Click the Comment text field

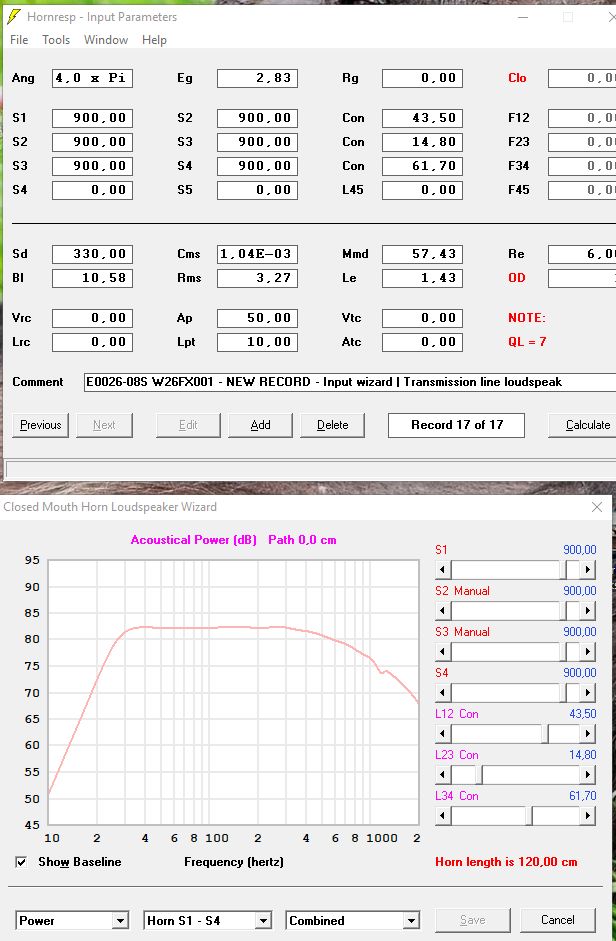(x=350, y=382)
